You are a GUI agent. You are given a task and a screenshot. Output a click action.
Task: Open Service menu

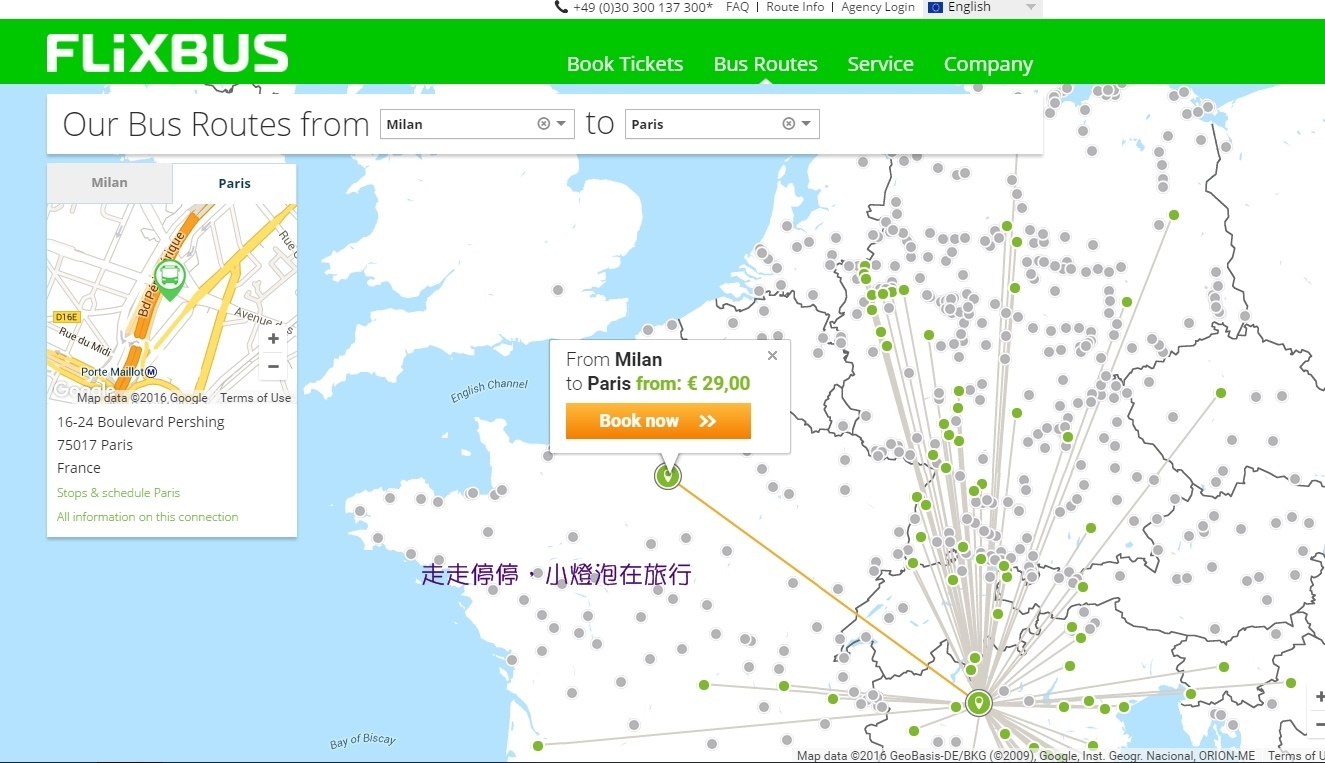pyautogui.click(x=880, y=64)
